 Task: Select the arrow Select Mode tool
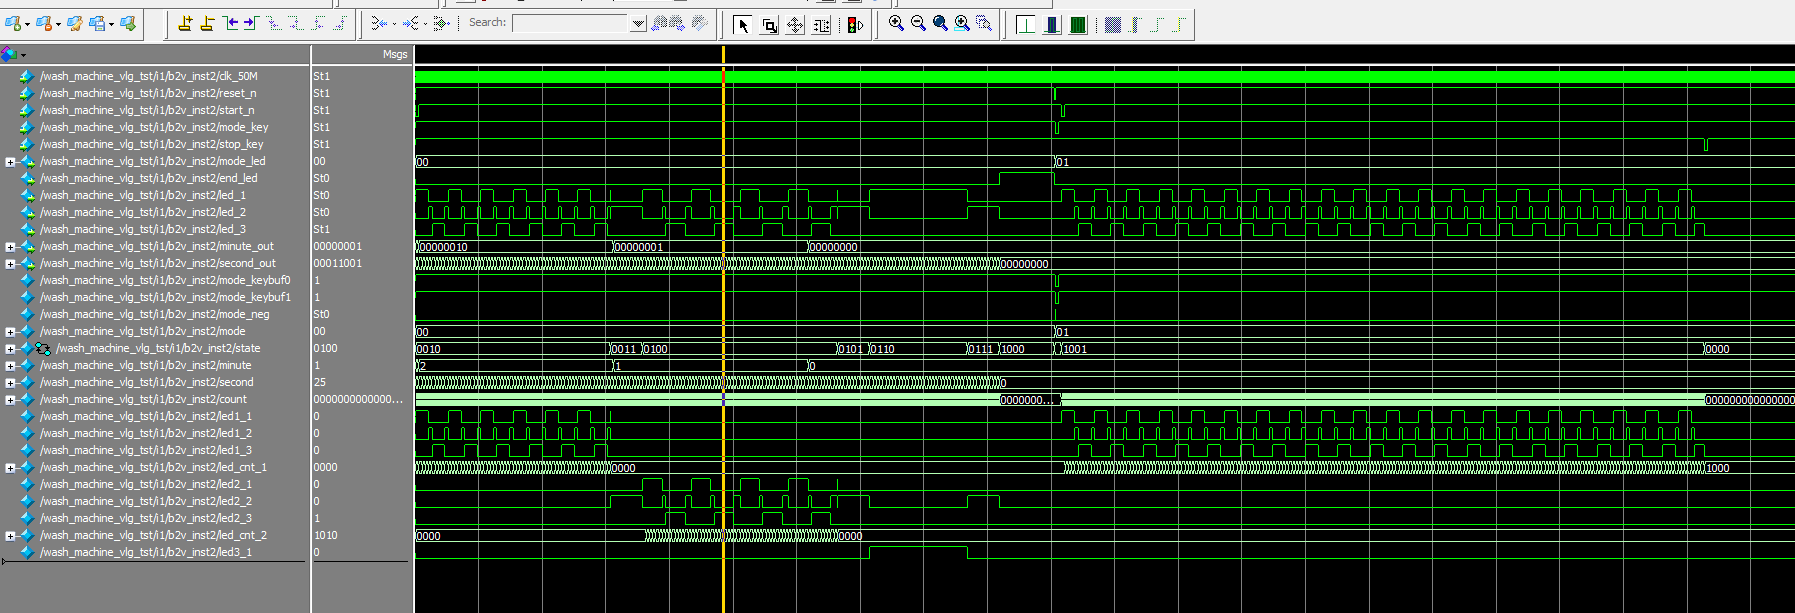(742, 25)
